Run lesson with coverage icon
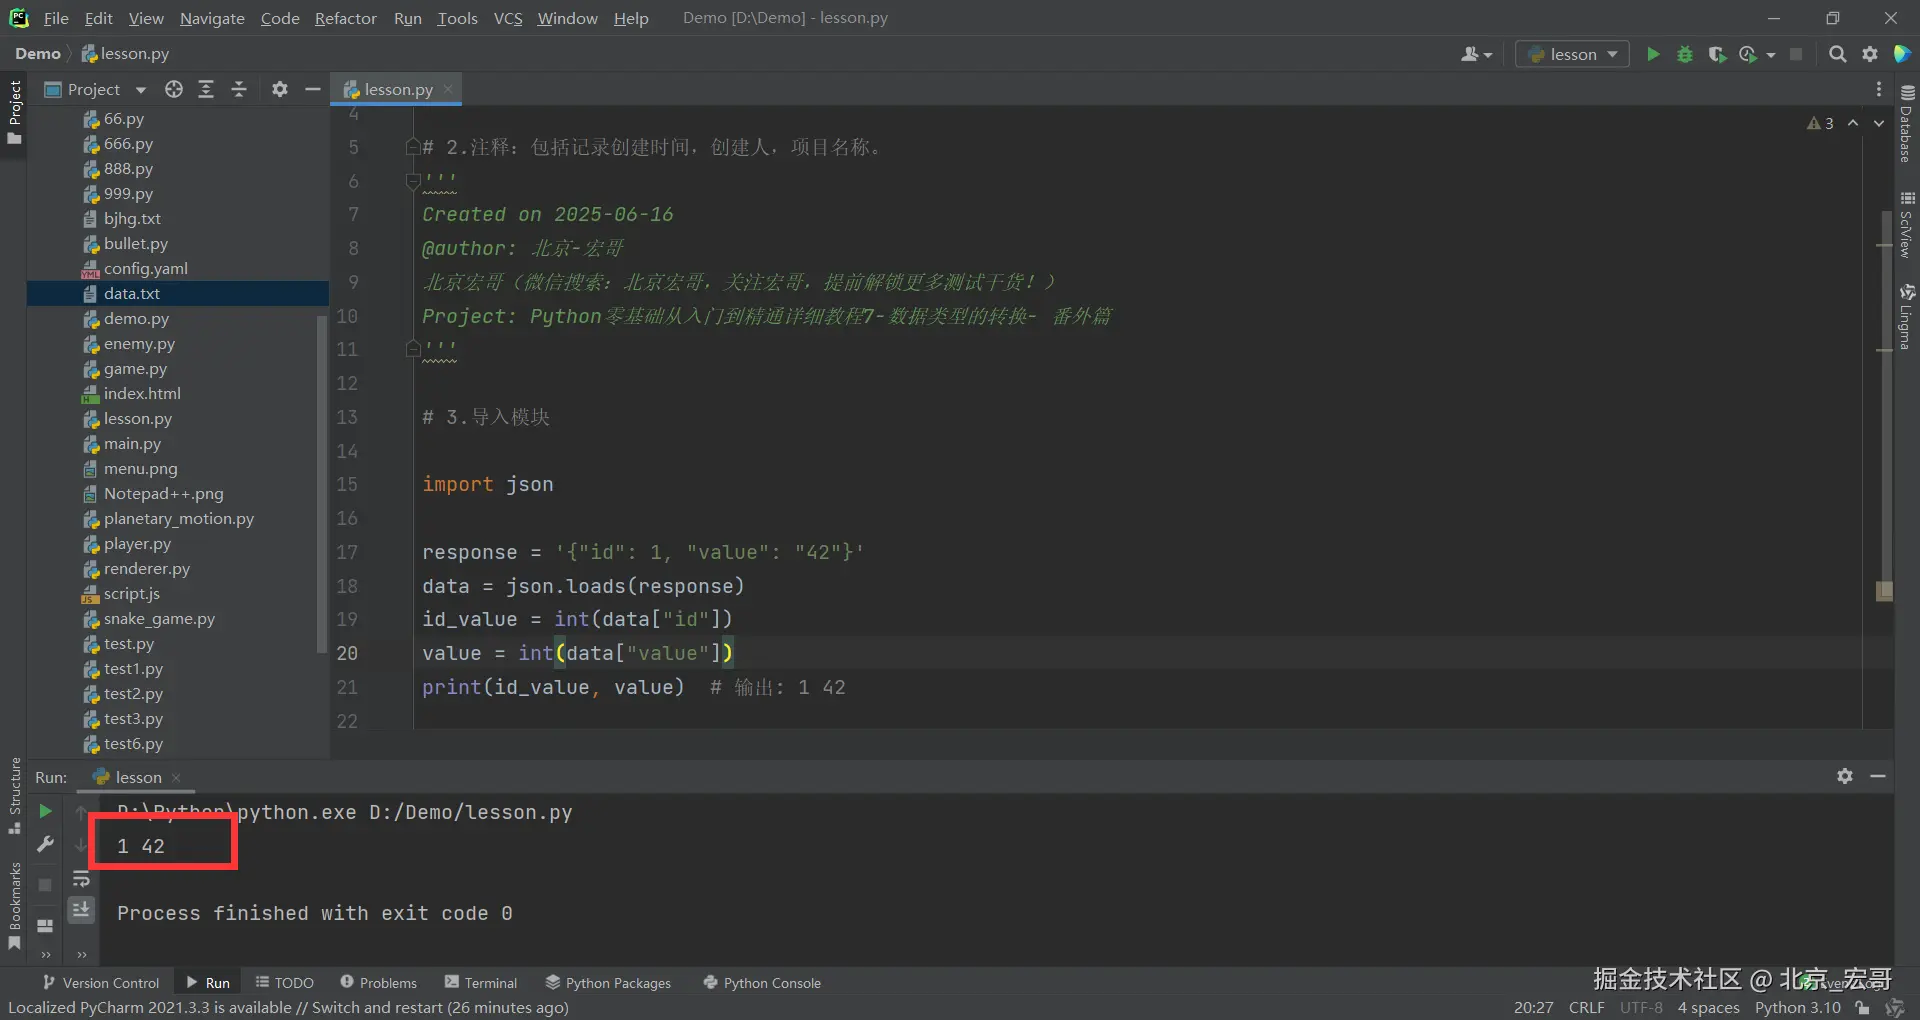Viewport: 1920px width, 1020px height. coord(1717,54)
